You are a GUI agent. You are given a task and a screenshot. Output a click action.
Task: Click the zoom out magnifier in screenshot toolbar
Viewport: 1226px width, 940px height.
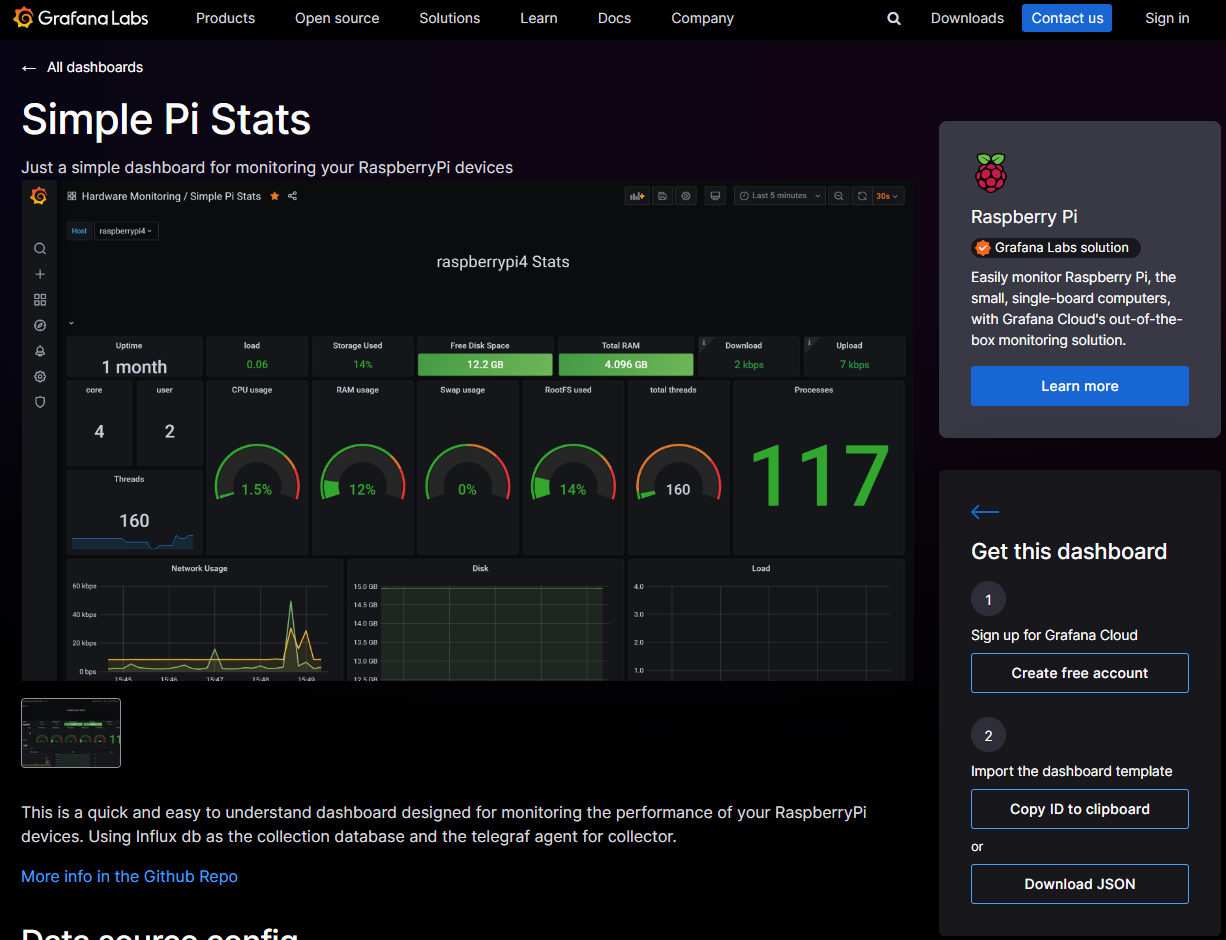(839, 196)
